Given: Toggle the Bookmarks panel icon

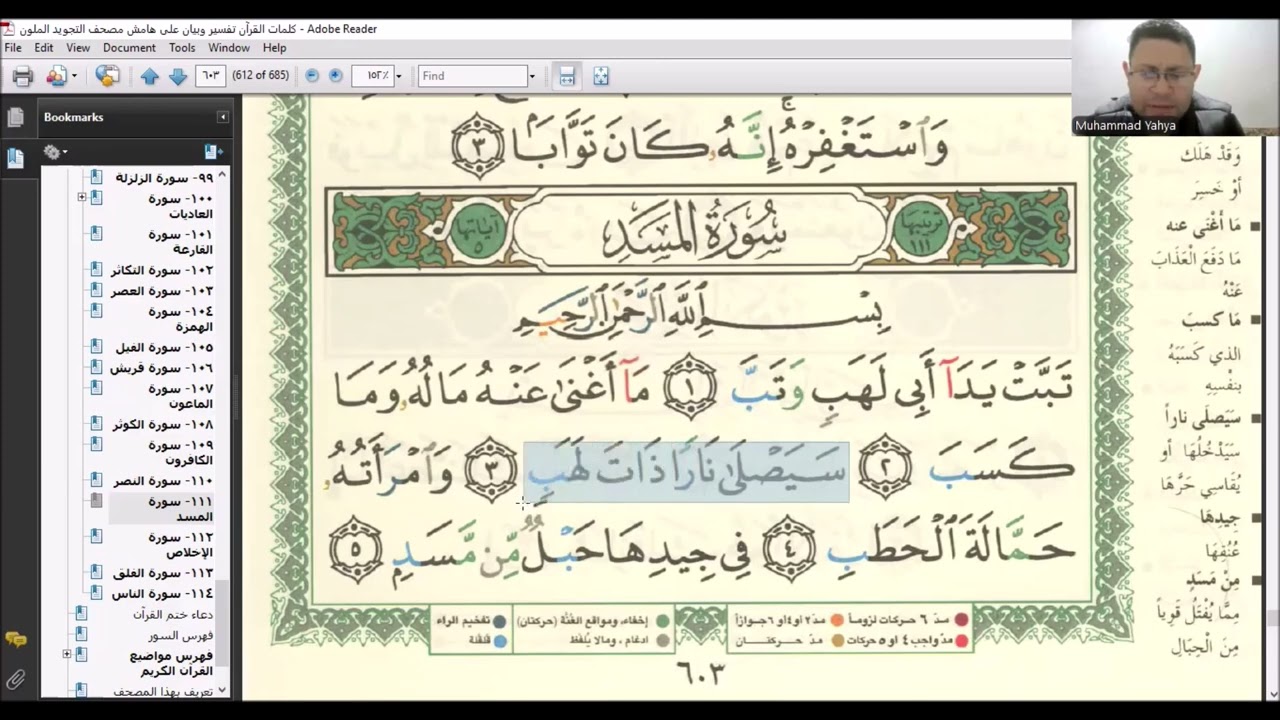Looking at the screenshot, I should click(x=15, y=158).
